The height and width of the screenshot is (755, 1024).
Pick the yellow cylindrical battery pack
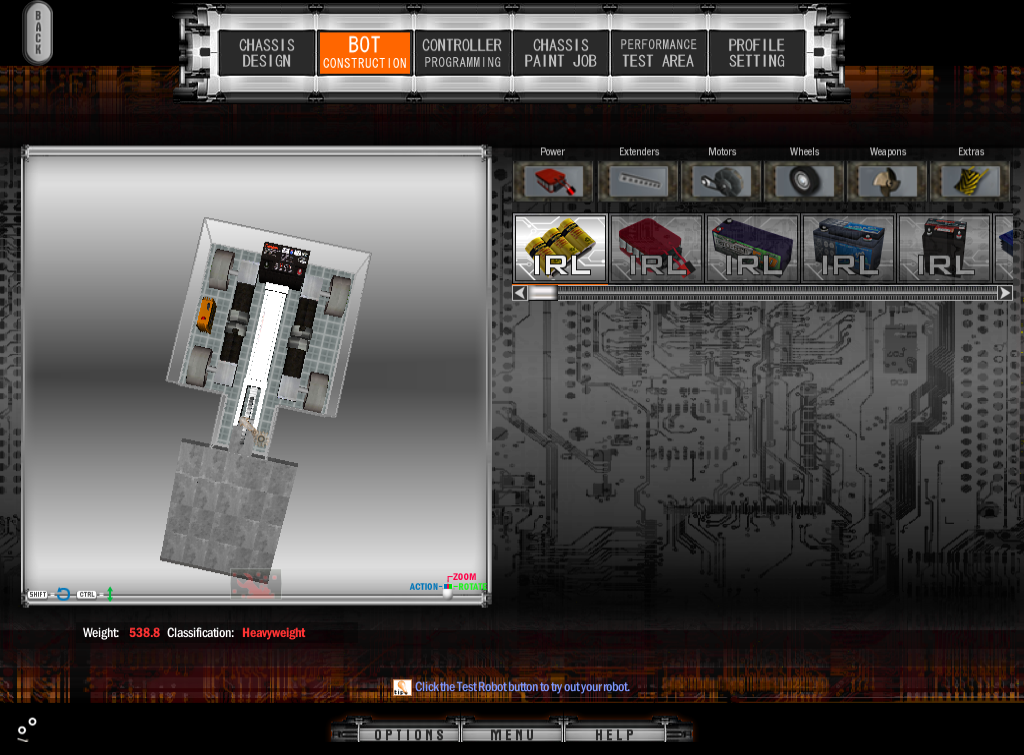[x=560, y=248]
